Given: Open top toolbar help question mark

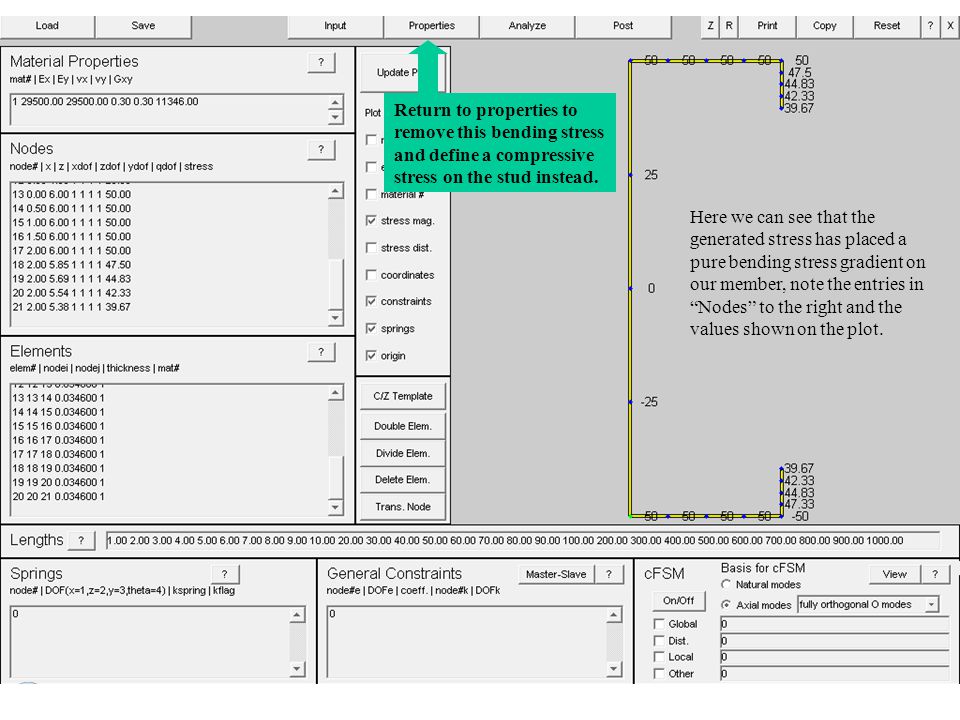Looking at the screenshot, I should coord(930,26).
